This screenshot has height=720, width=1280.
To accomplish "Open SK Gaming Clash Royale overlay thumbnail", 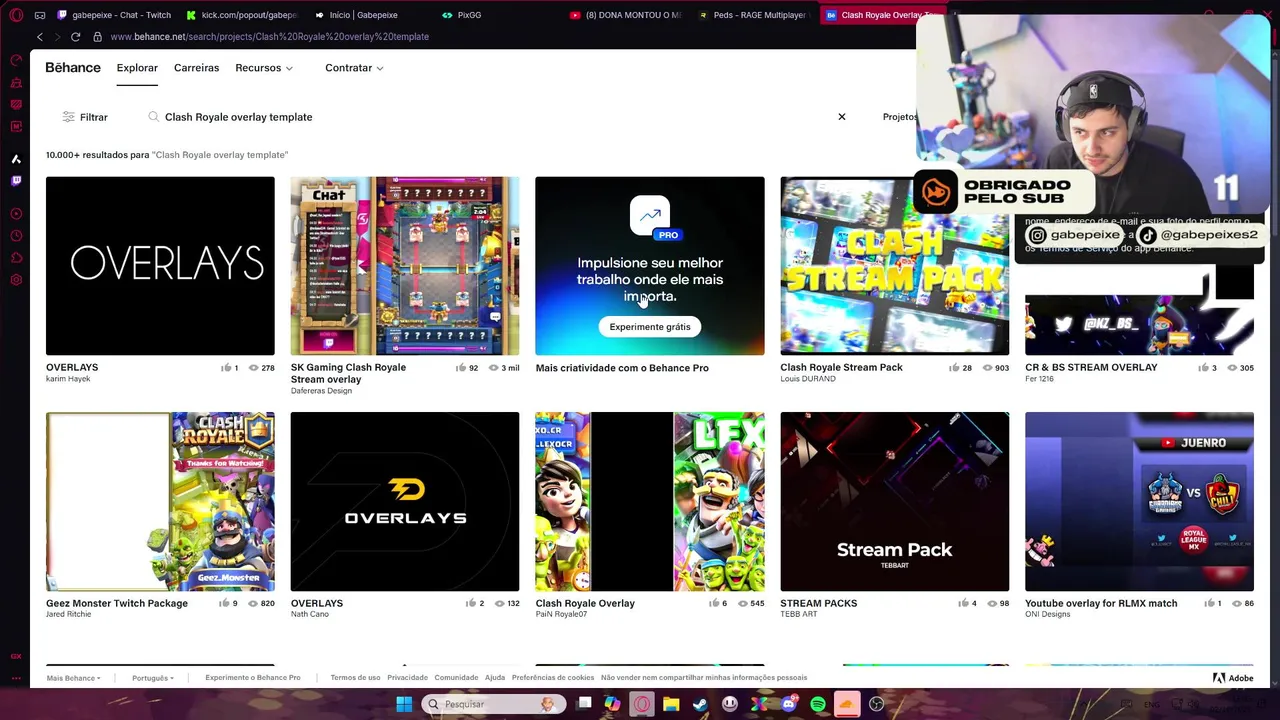I will (405, 266).
